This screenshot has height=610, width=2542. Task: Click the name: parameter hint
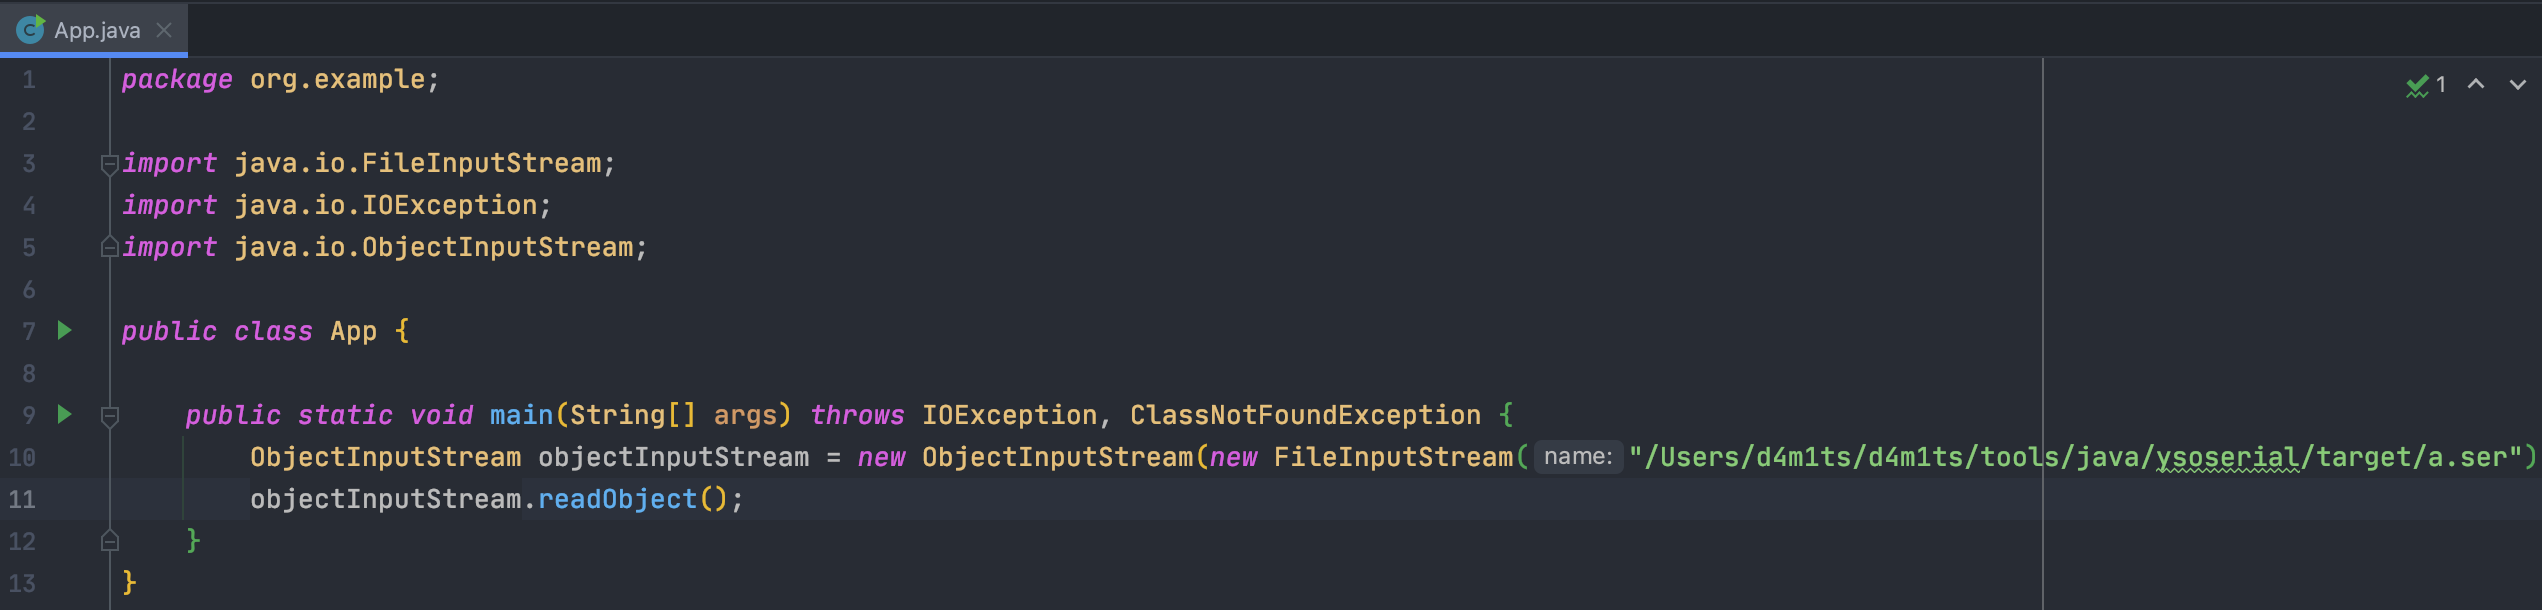click(x=1578, y=457)
